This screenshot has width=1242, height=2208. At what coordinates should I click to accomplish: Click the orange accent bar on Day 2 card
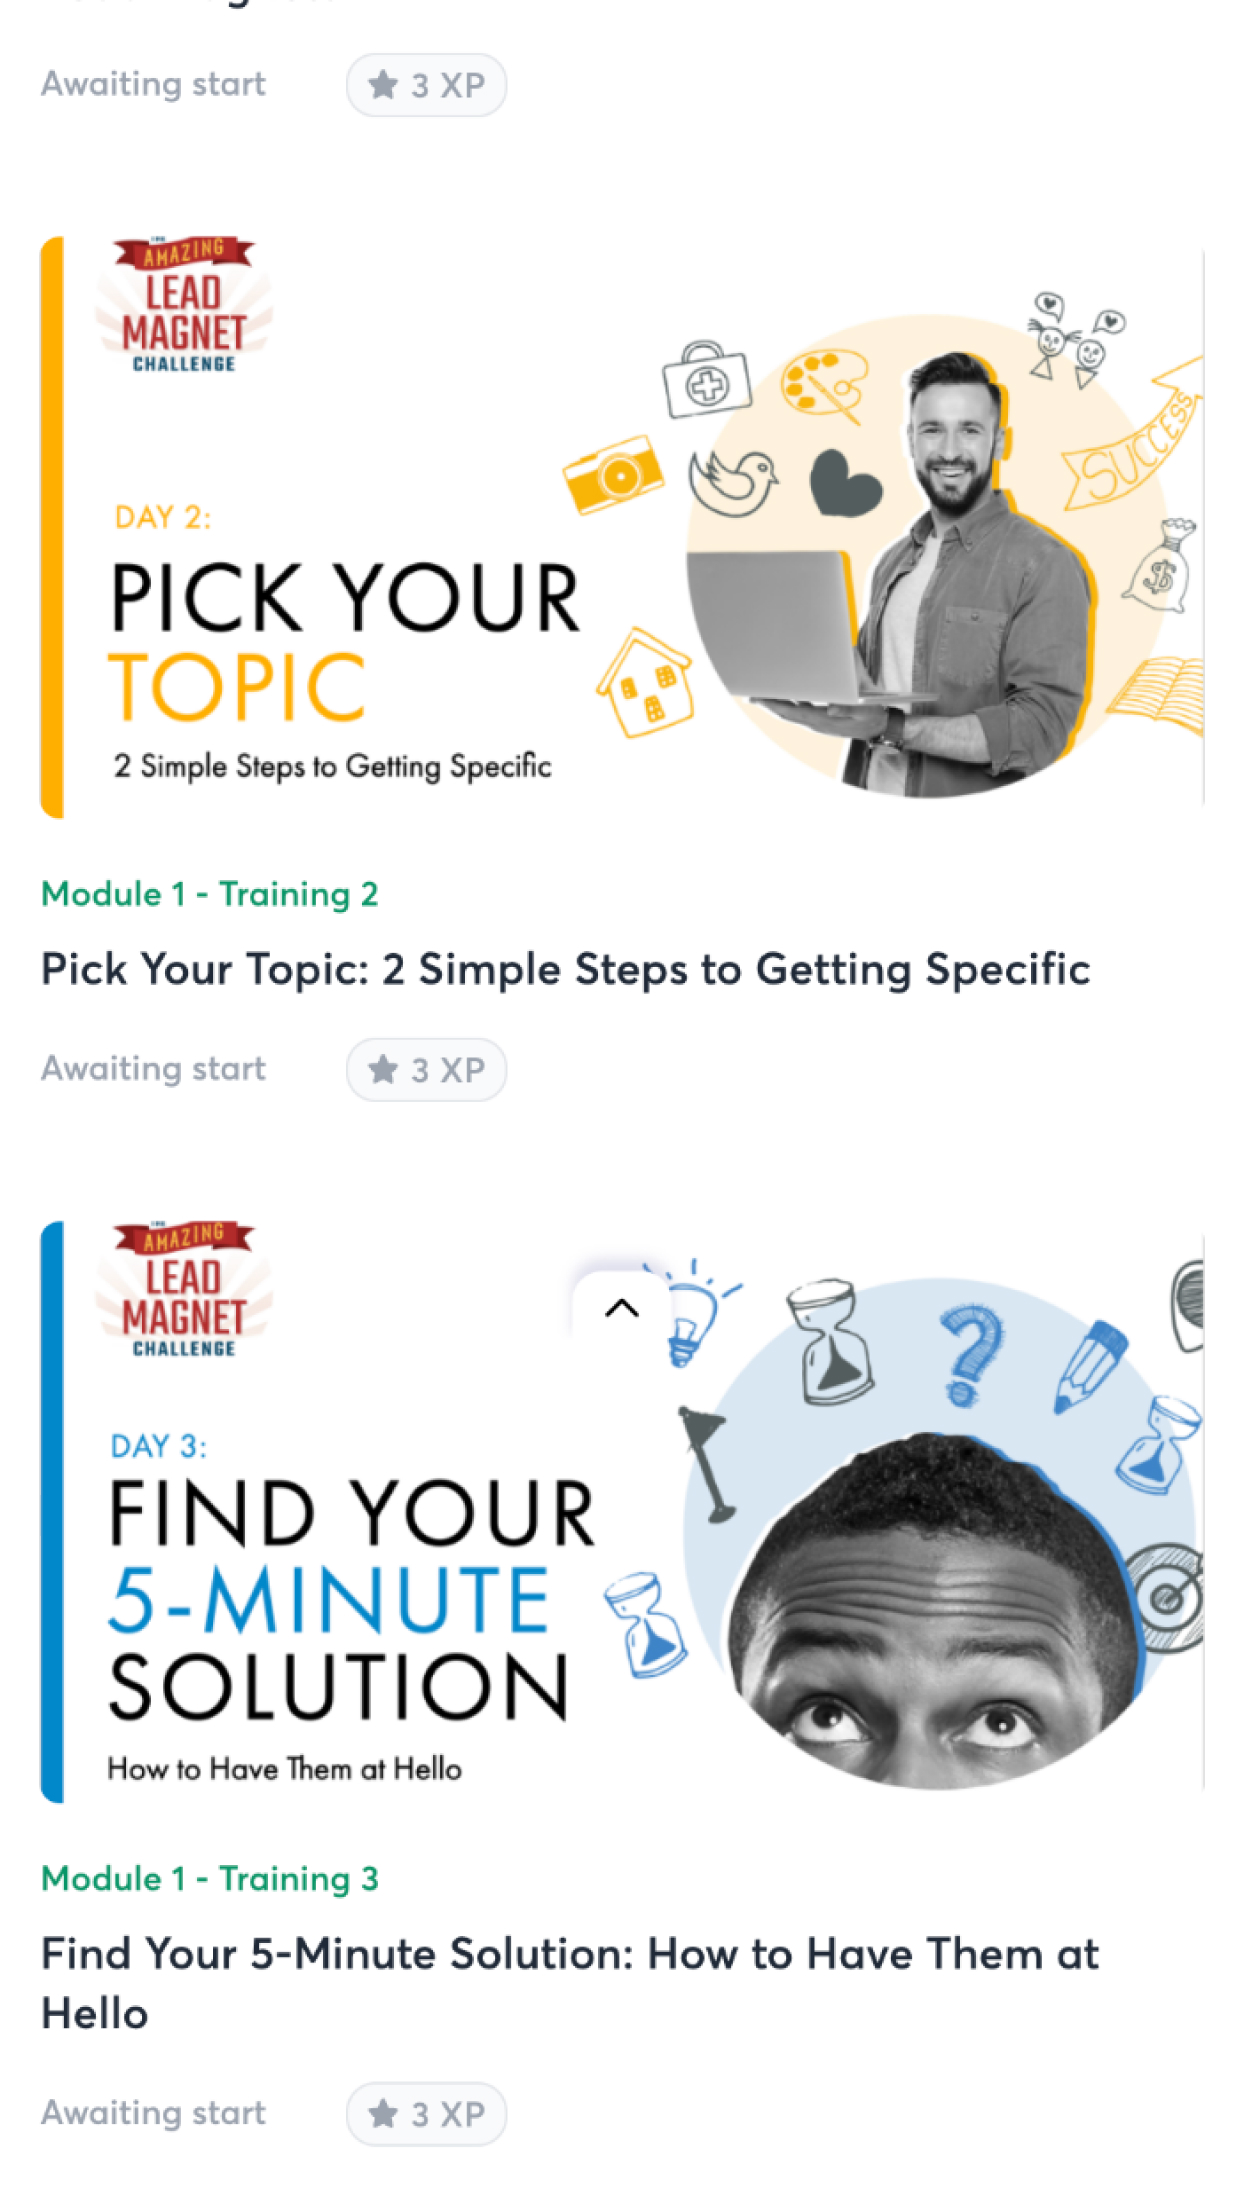click(x=52, y=527)
